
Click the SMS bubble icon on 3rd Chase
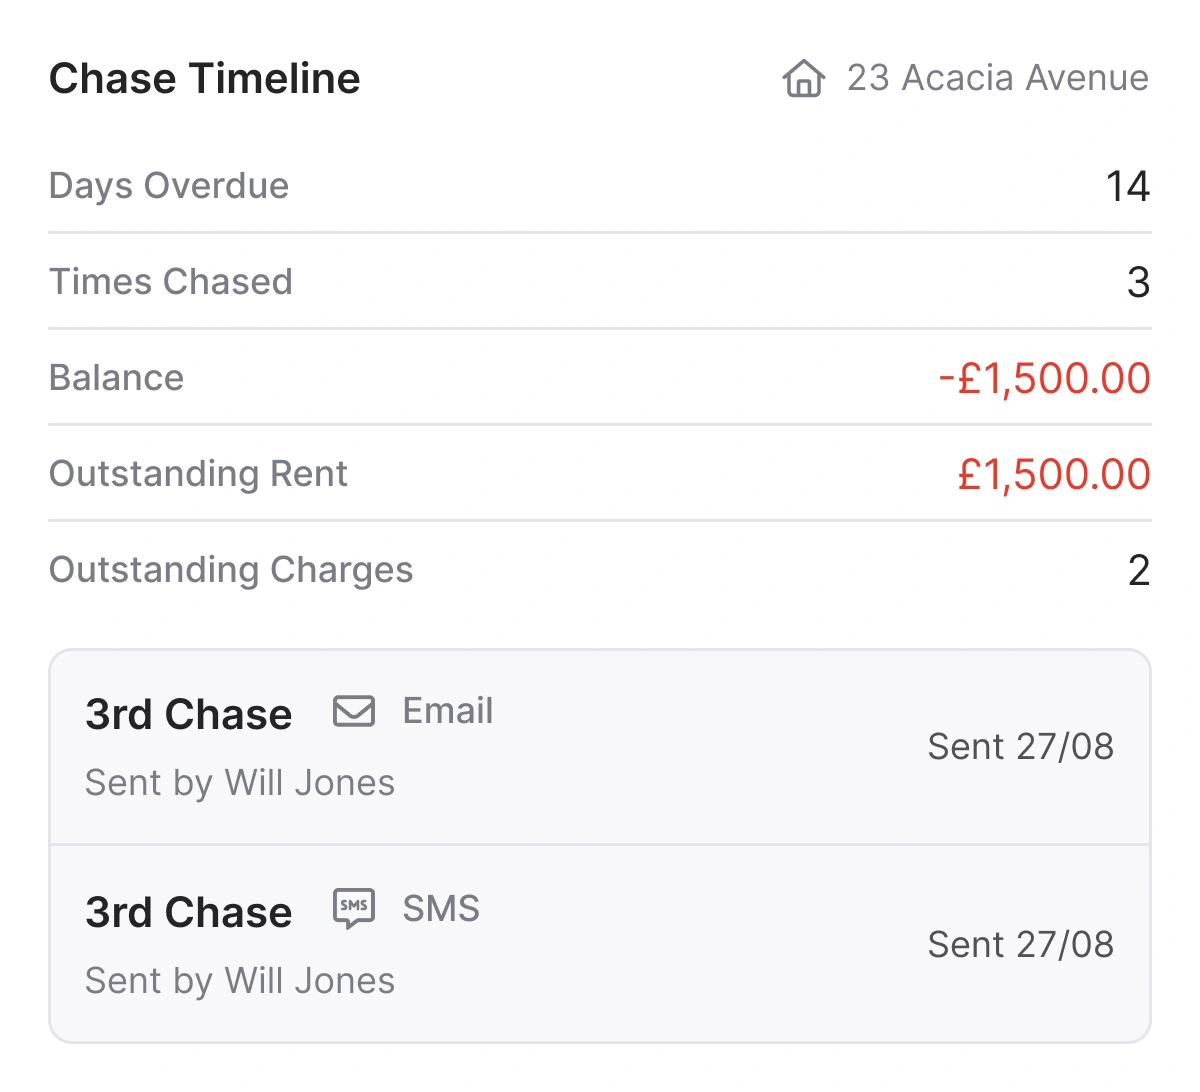pyautogui.click(x=355, y=909)
